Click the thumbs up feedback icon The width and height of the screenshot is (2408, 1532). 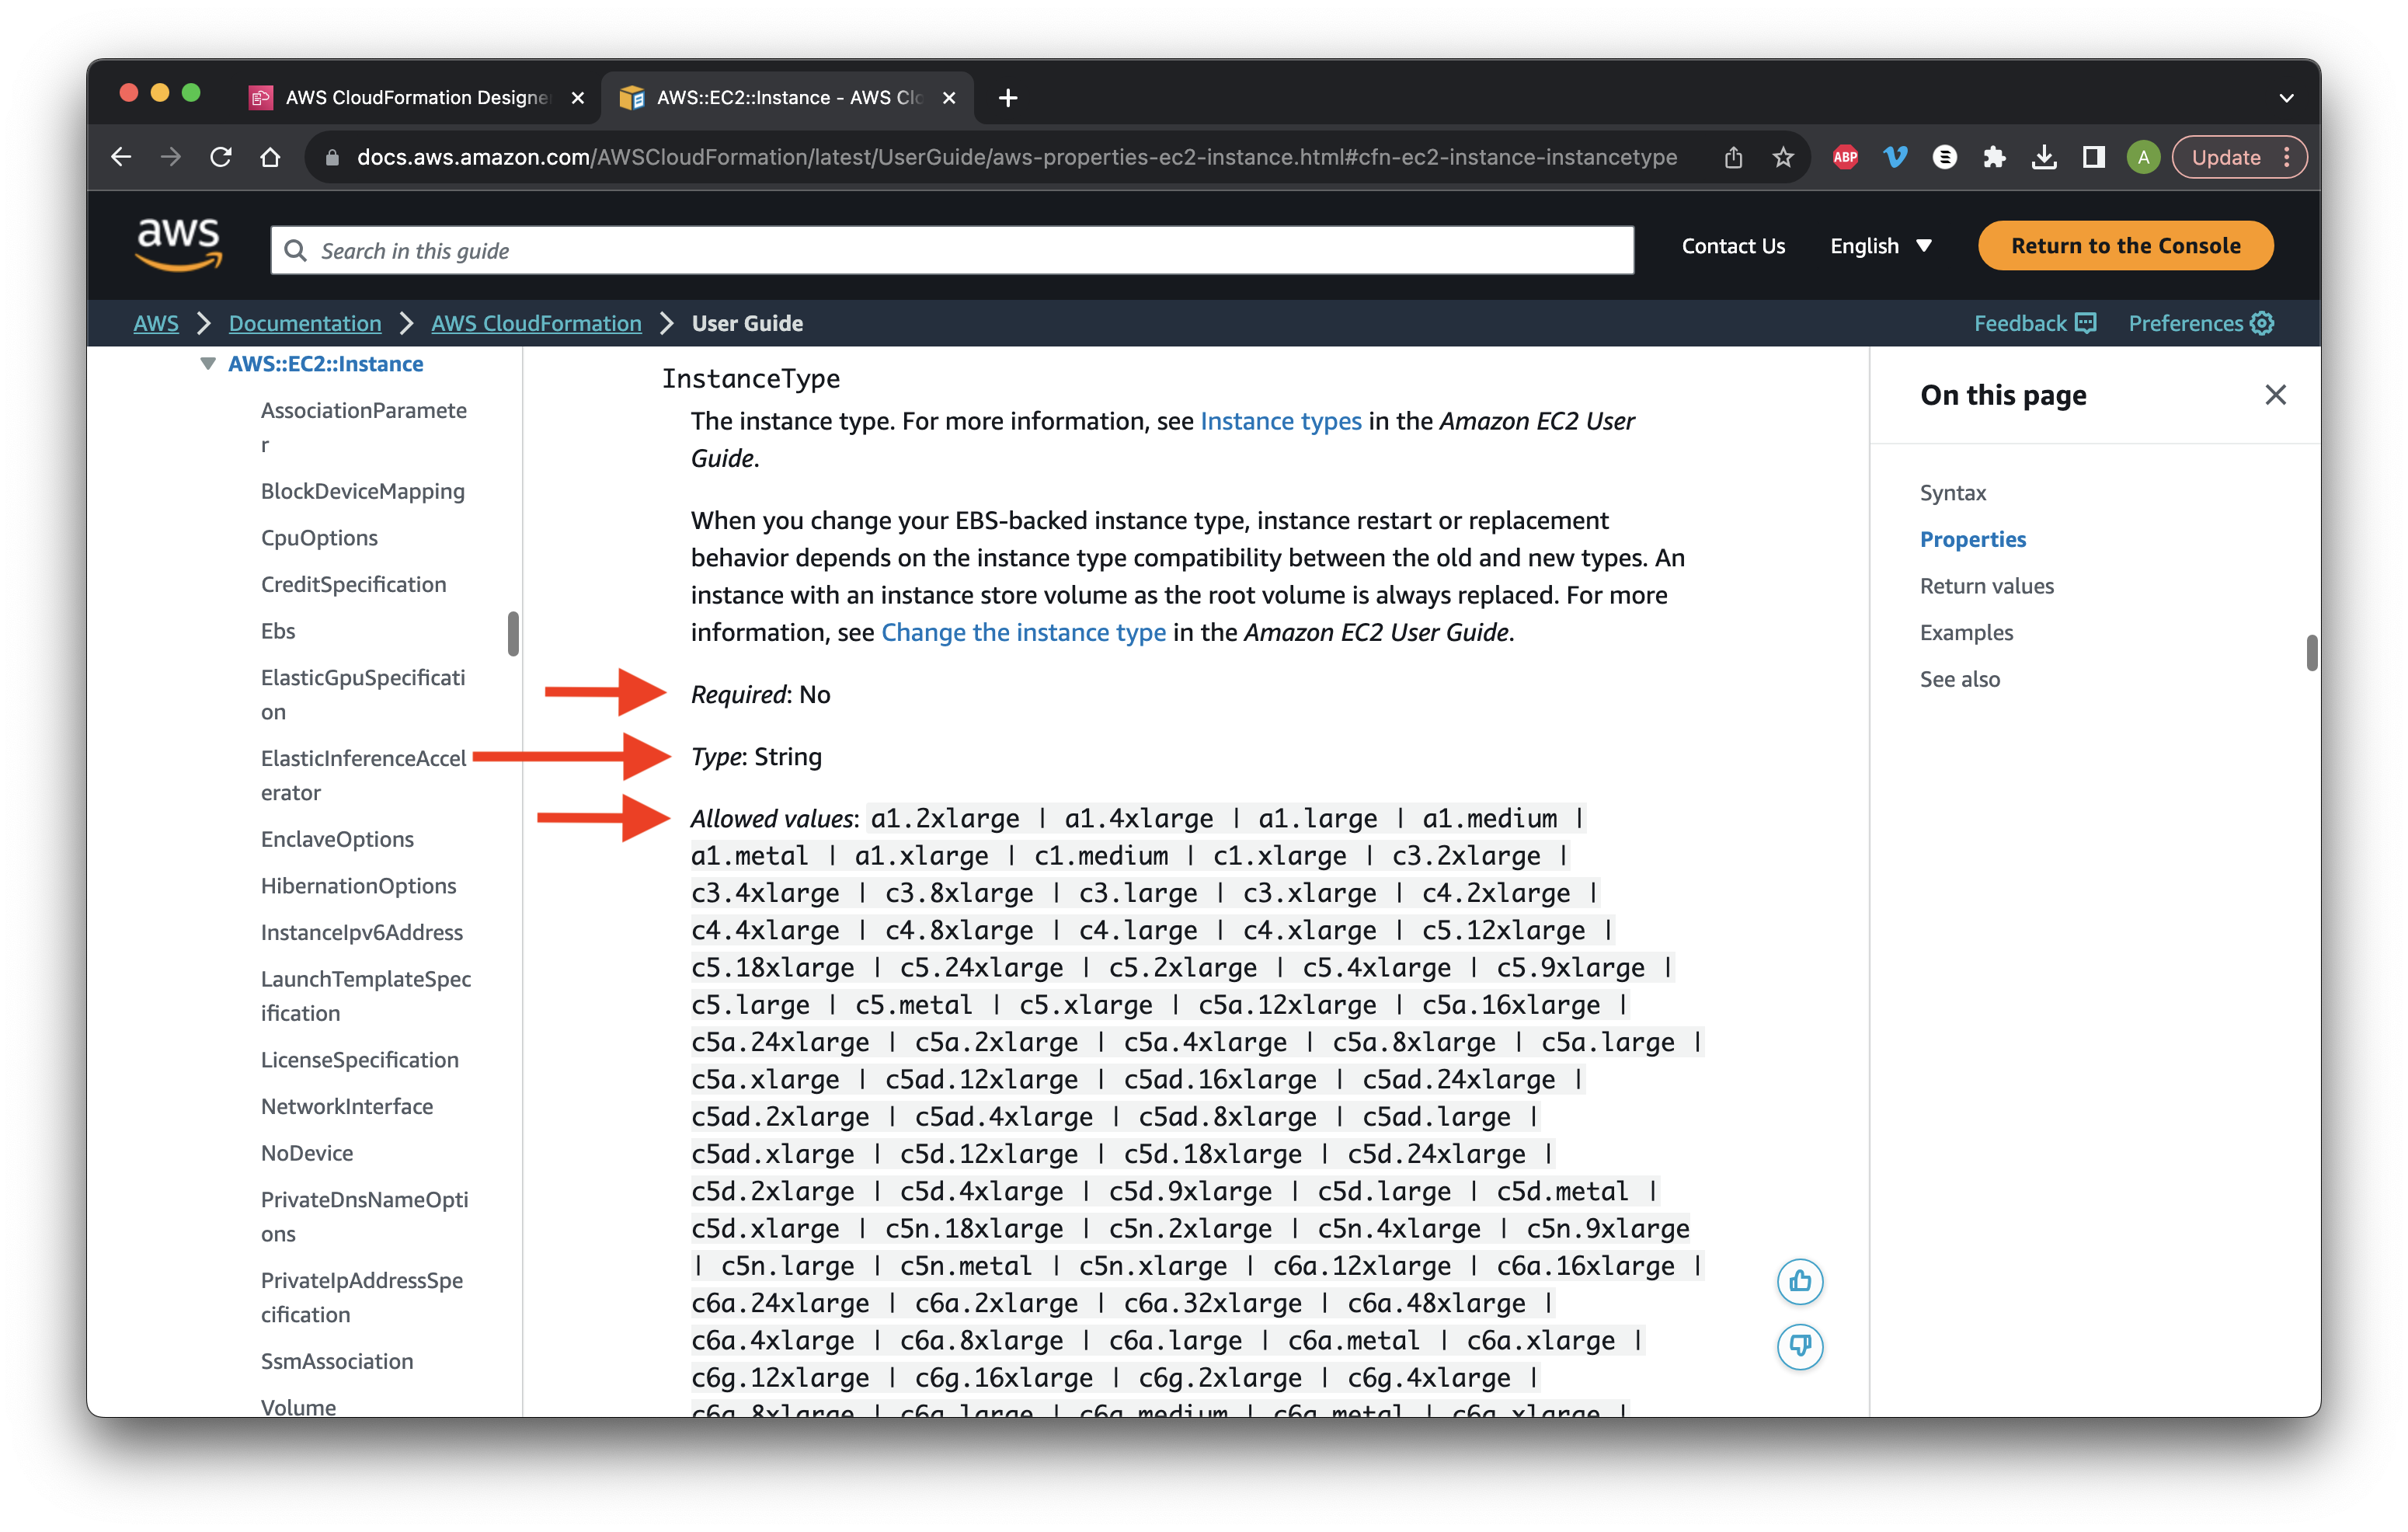click(x=1800, y=1281)
